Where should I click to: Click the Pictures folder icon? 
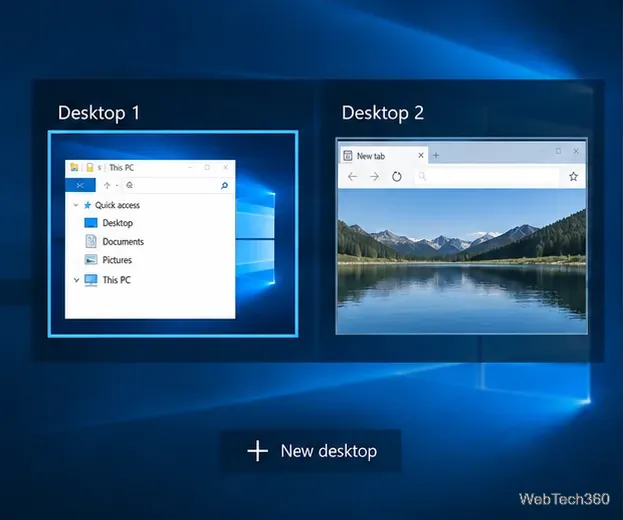pyautogui.click(x=91, y=260)
